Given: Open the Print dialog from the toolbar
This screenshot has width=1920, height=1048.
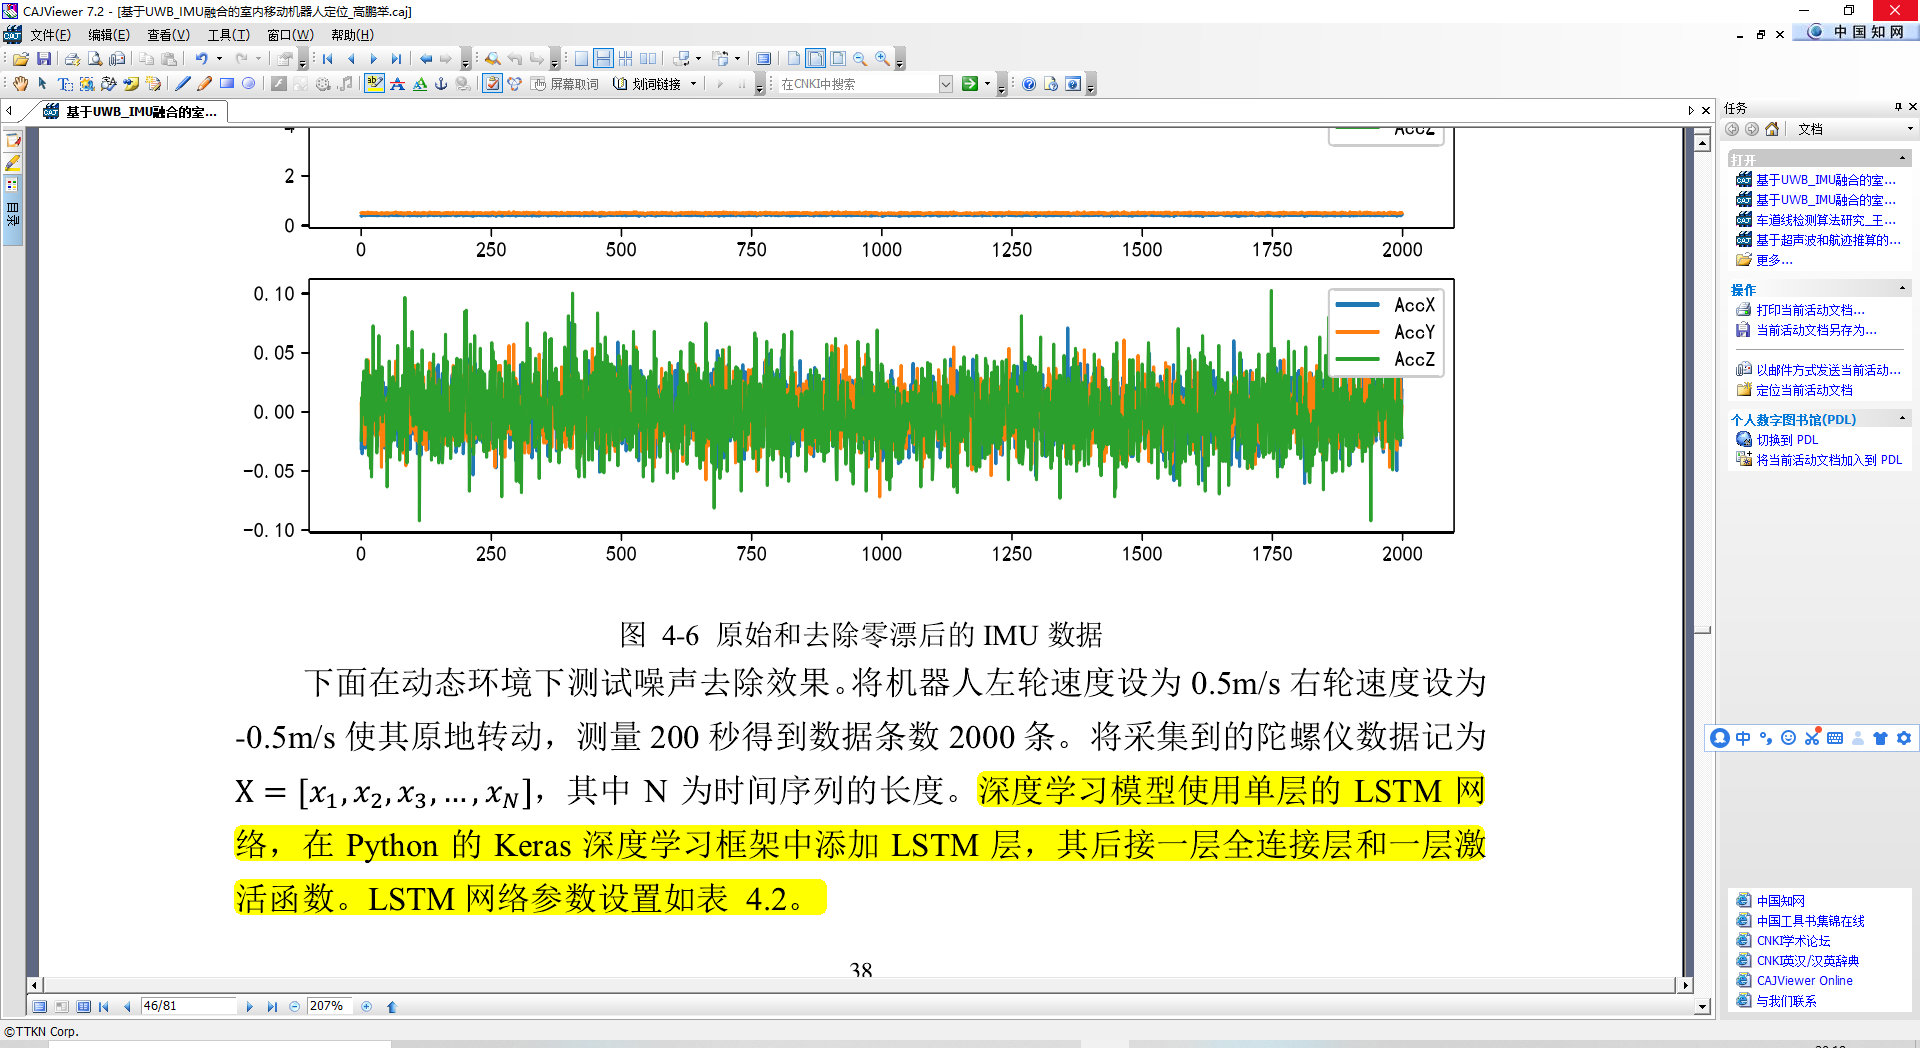Looking at the screenshot, I should click(x=74, y=59).
